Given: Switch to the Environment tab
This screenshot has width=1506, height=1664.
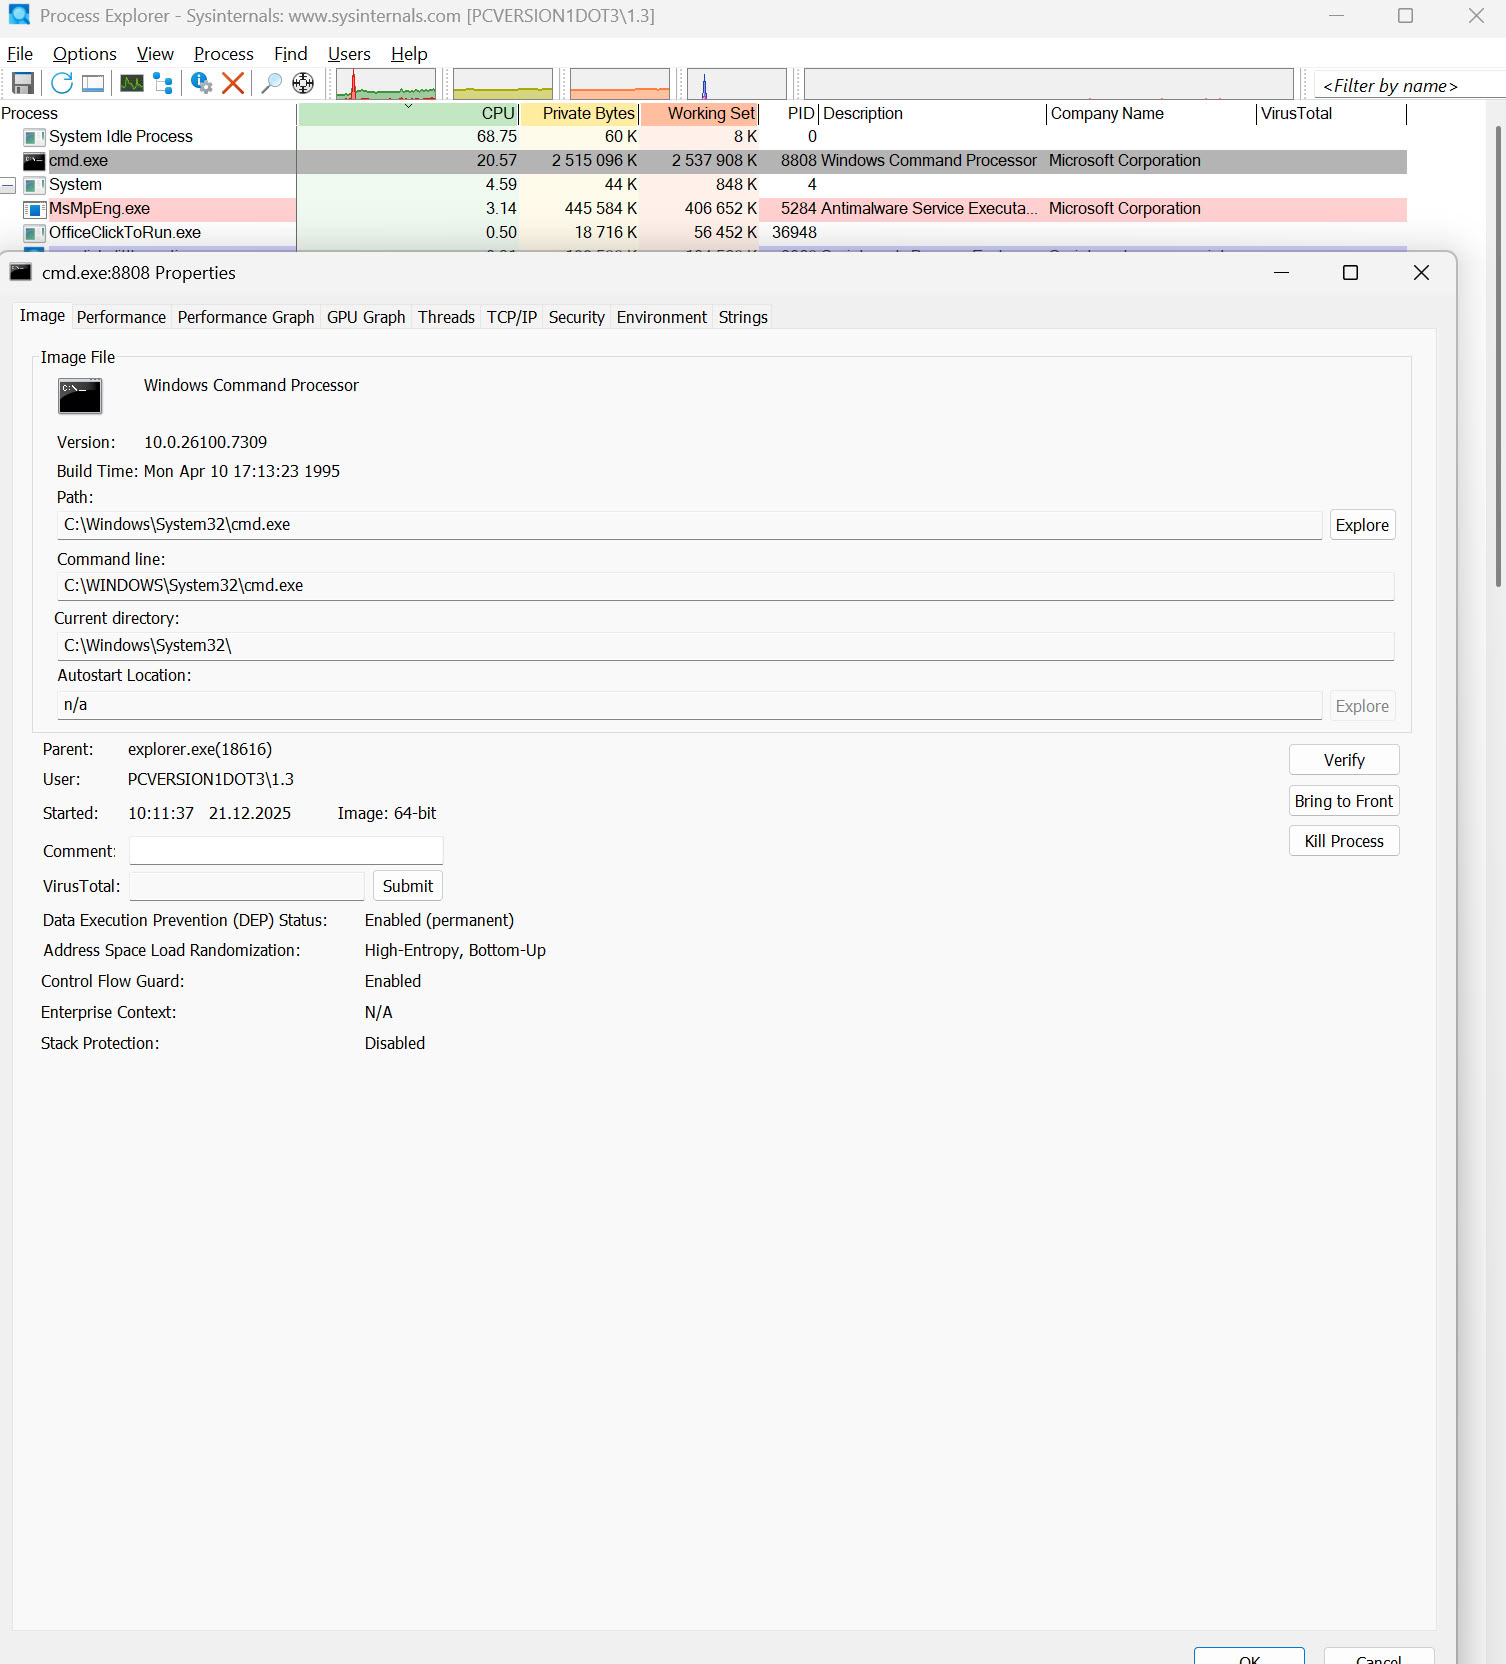Looking at the screenshot, I should (662, 317).
